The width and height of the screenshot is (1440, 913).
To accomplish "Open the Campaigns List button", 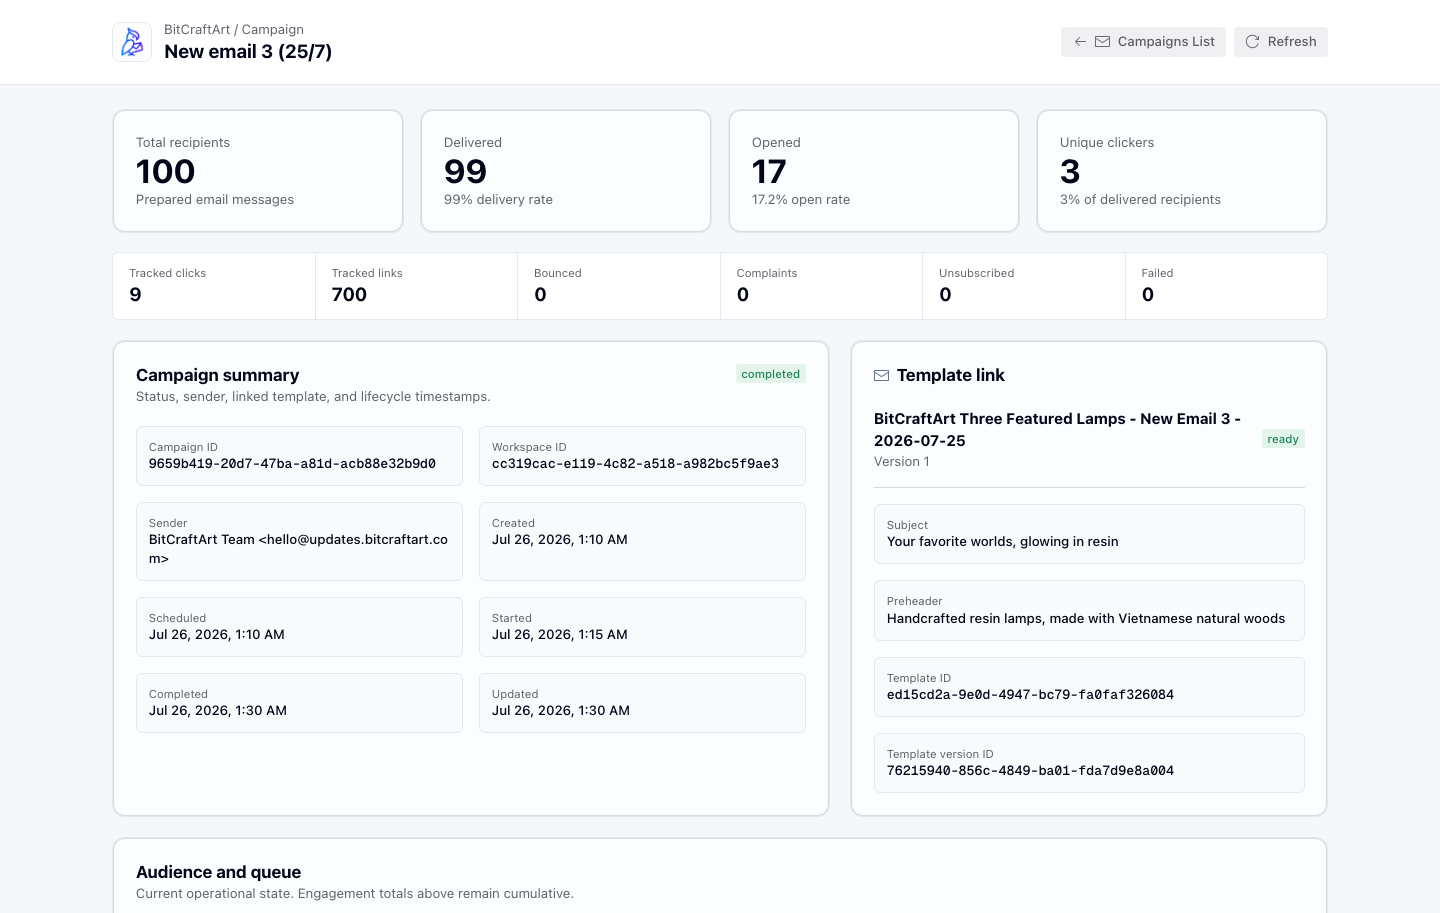I will 1143,42.
